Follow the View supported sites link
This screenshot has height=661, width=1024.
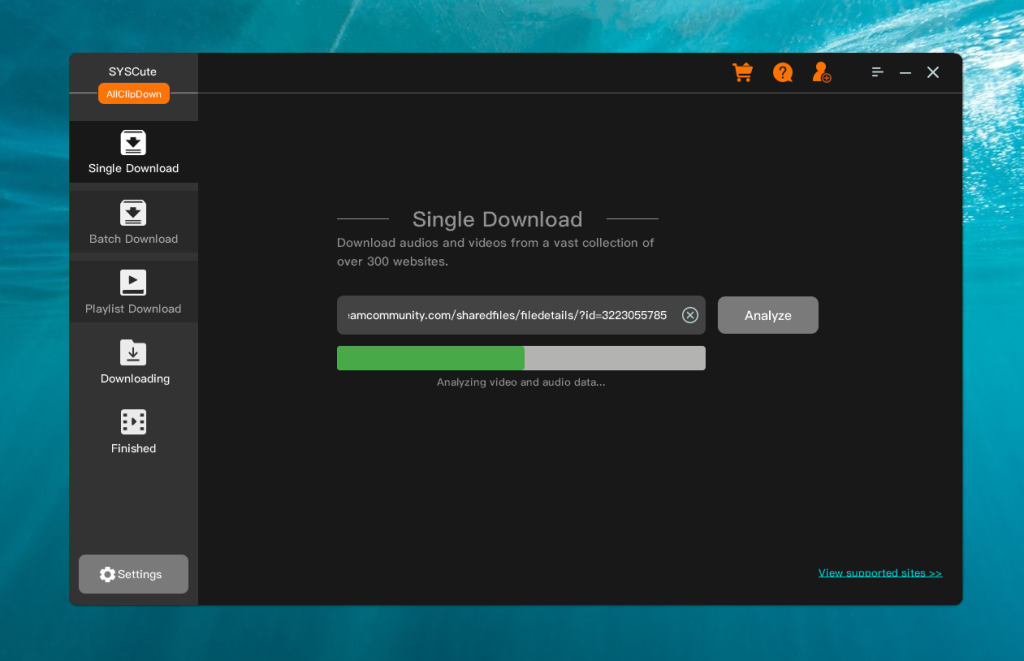[x=880, y=572]
